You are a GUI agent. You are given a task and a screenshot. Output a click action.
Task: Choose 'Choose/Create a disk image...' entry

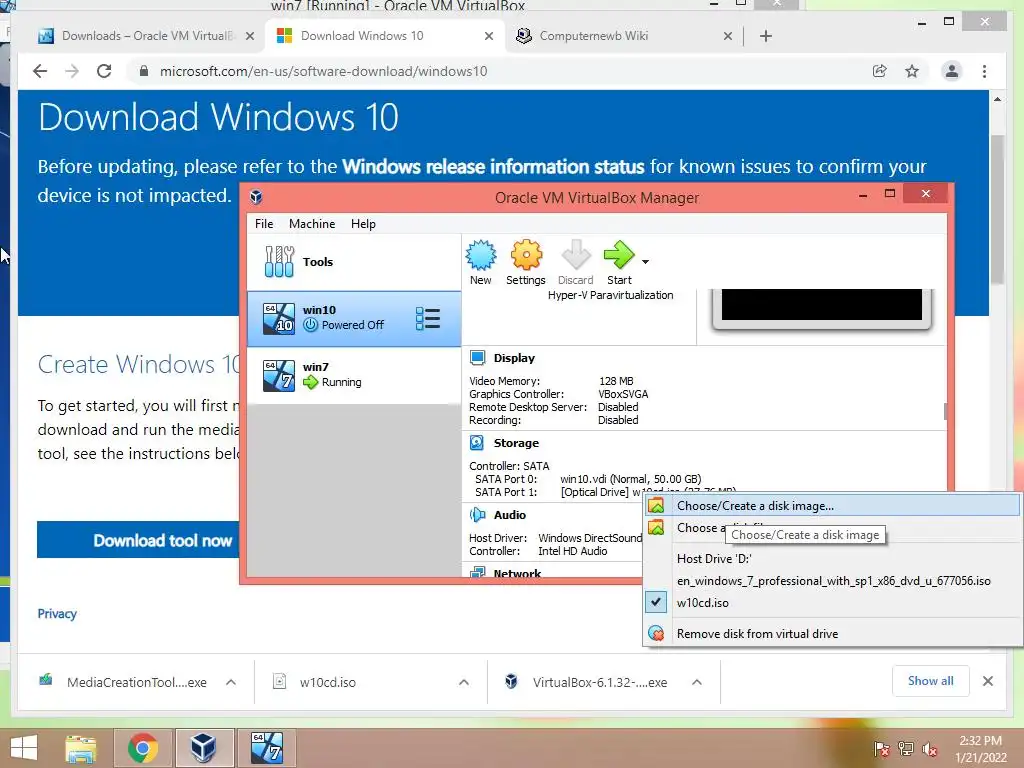click(x=832, y=505)
